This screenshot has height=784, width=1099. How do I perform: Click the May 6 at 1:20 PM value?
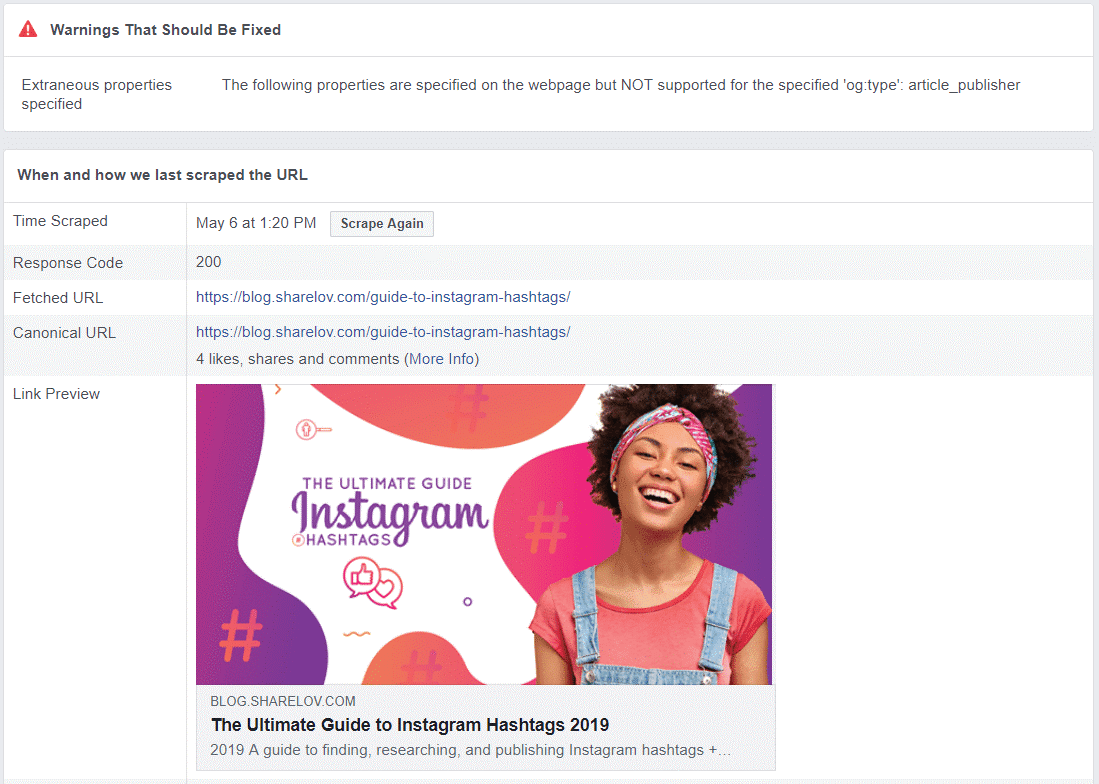tap(256, 223)
